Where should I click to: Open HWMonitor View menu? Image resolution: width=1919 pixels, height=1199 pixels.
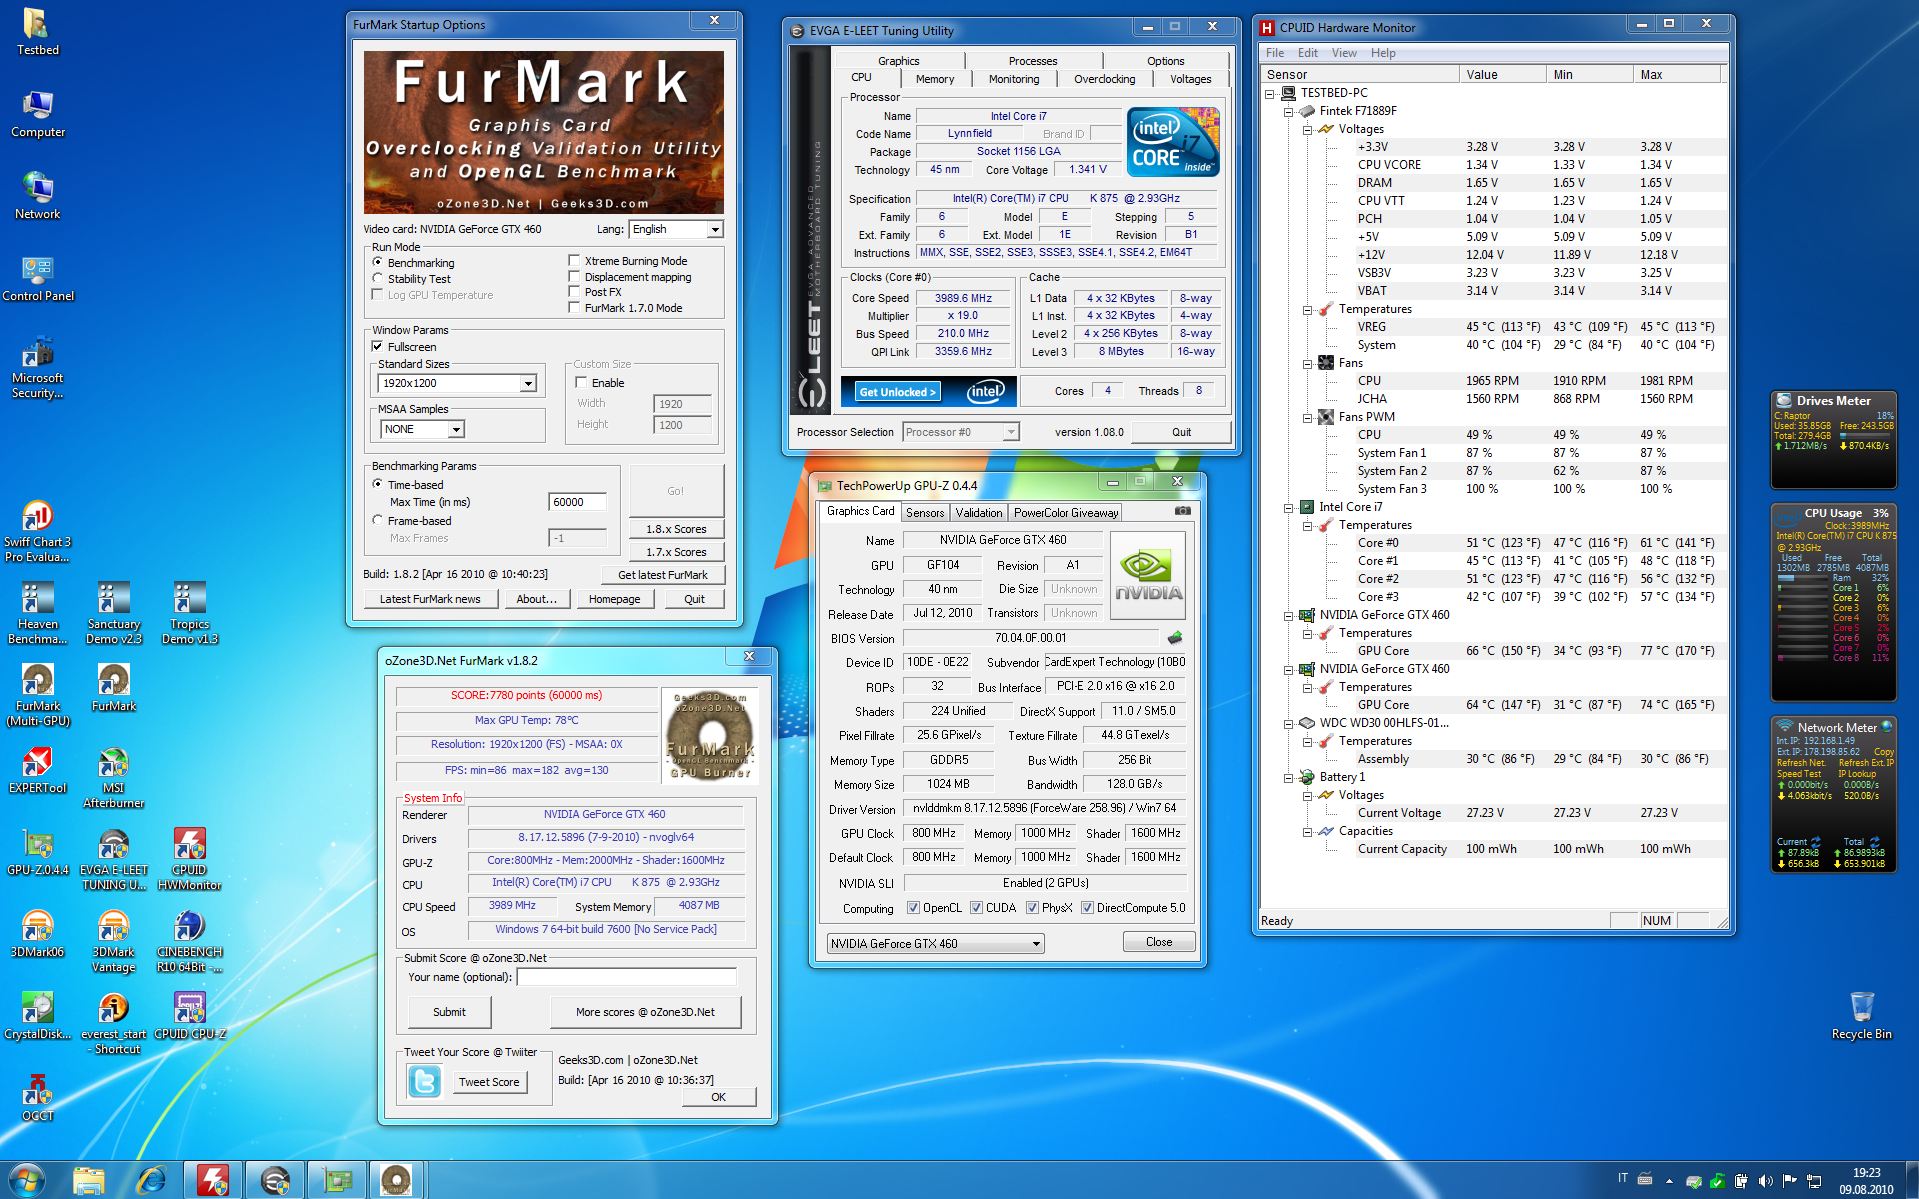tap(1344, 53)
